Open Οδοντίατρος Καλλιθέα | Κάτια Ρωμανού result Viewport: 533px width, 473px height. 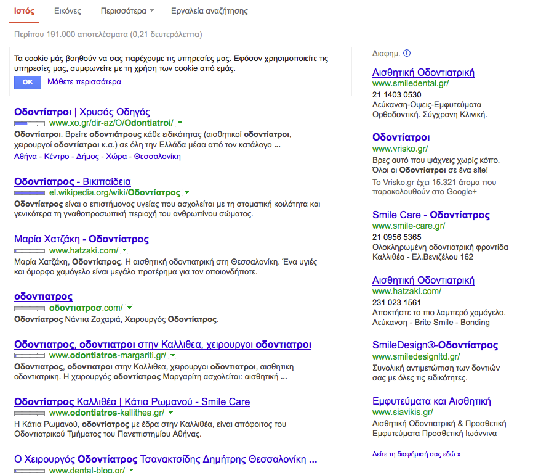click(132, 402)
